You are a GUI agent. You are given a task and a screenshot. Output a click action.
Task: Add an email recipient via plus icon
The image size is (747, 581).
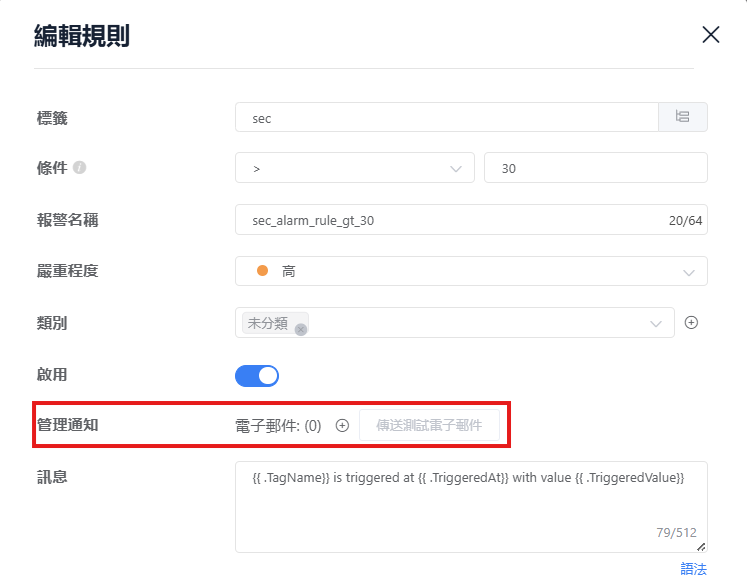pos(342,425)
